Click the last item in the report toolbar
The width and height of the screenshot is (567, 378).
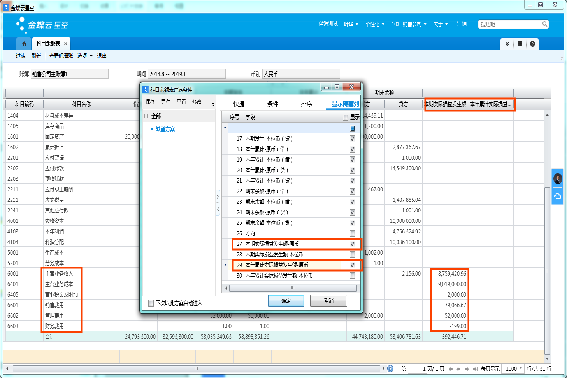101,55
